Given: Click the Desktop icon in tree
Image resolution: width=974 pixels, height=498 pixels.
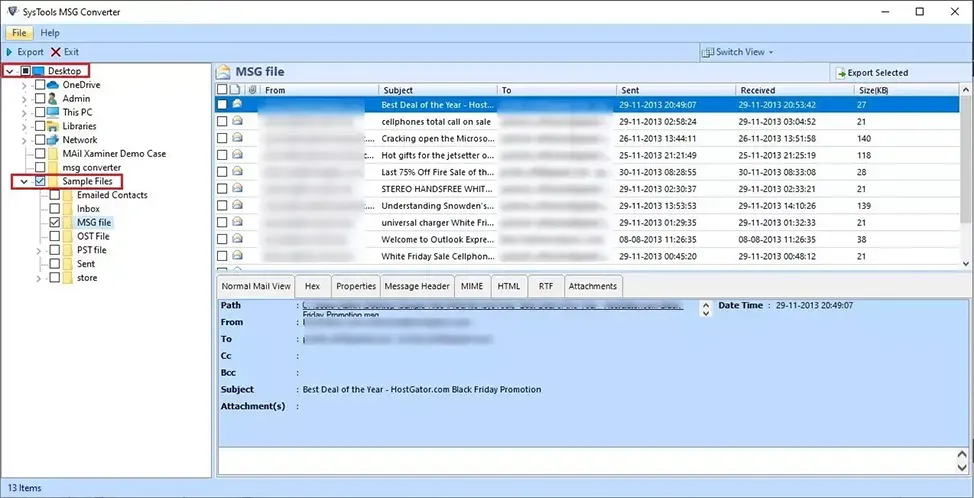Looking at the screenshot, I should 39,71.
